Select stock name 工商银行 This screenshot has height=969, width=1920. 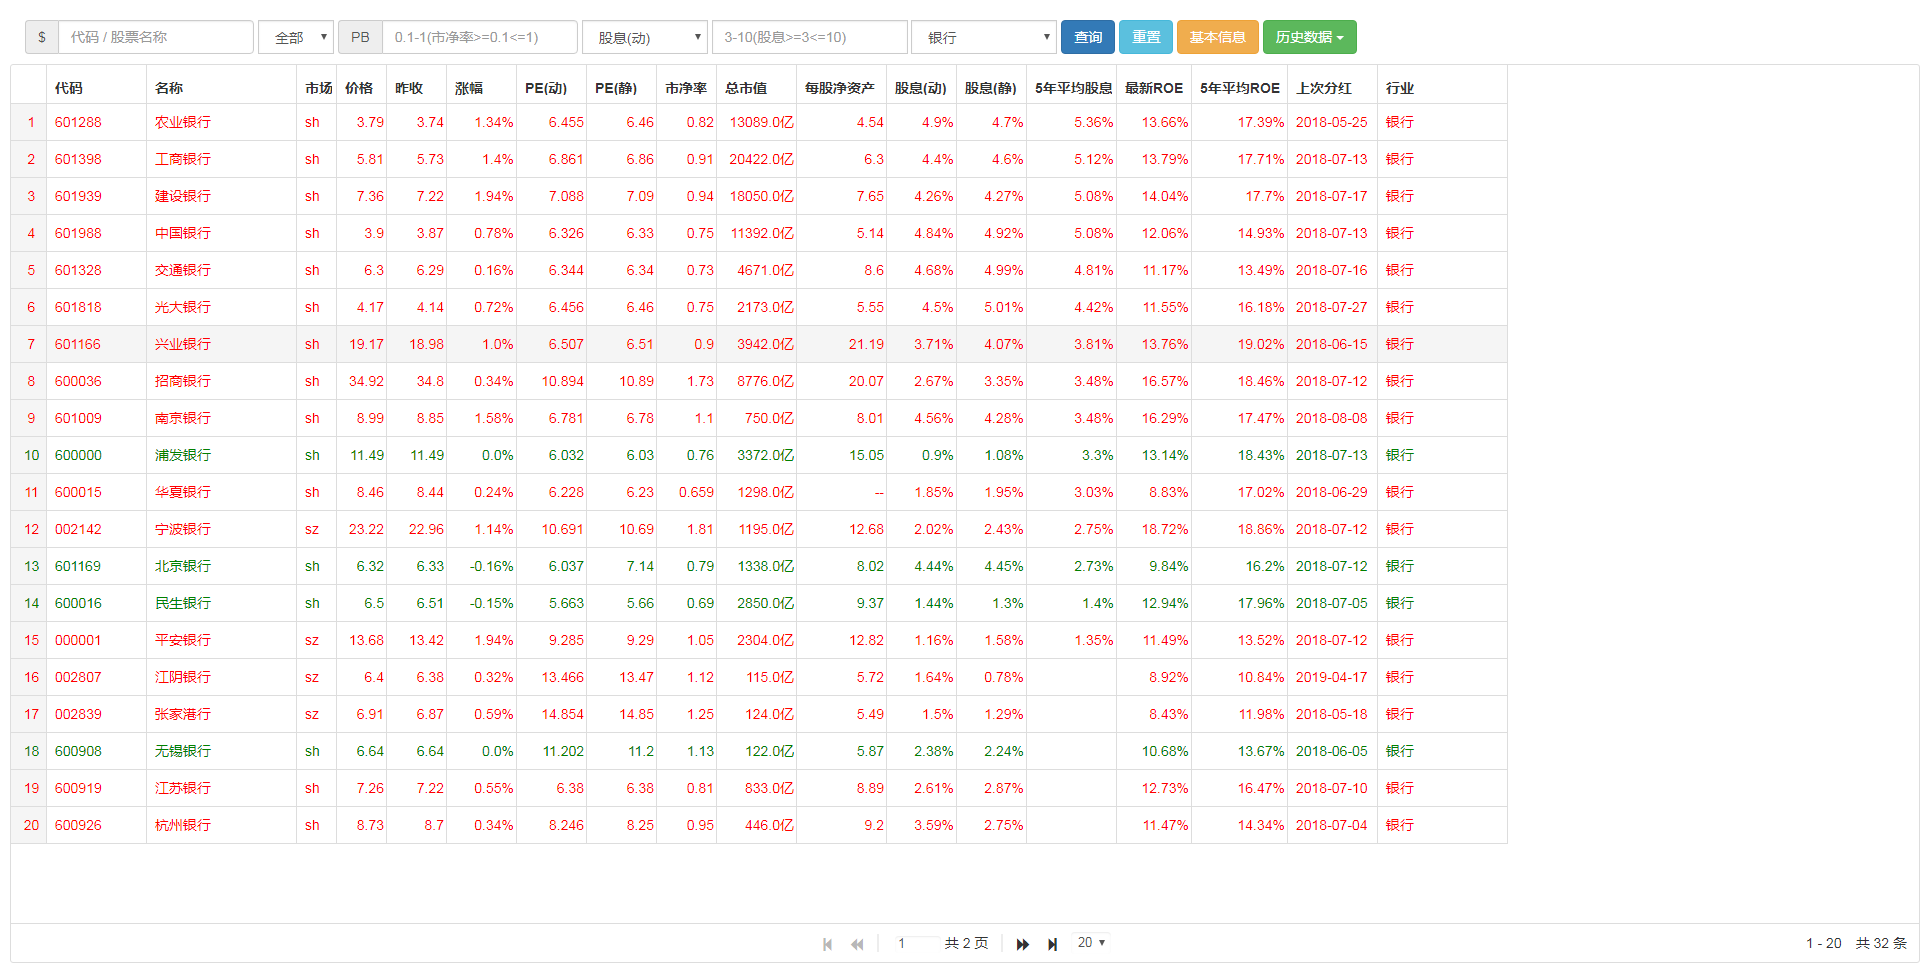tap(183, 159)
